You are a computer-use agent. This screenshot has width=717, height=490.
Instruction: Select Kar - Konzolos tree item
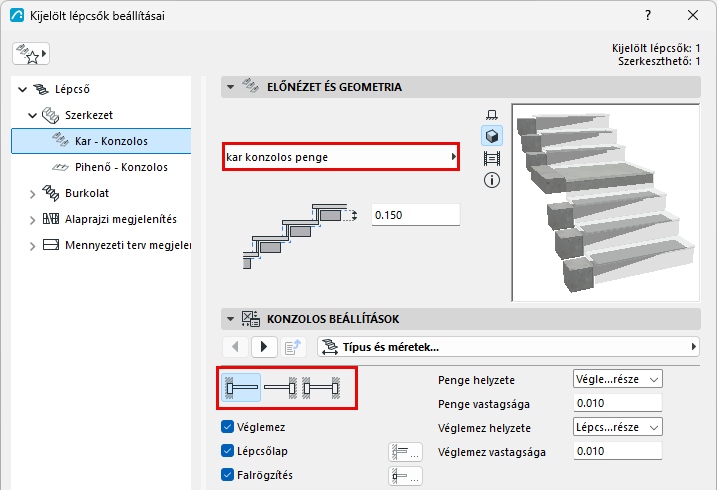(101, 141)
